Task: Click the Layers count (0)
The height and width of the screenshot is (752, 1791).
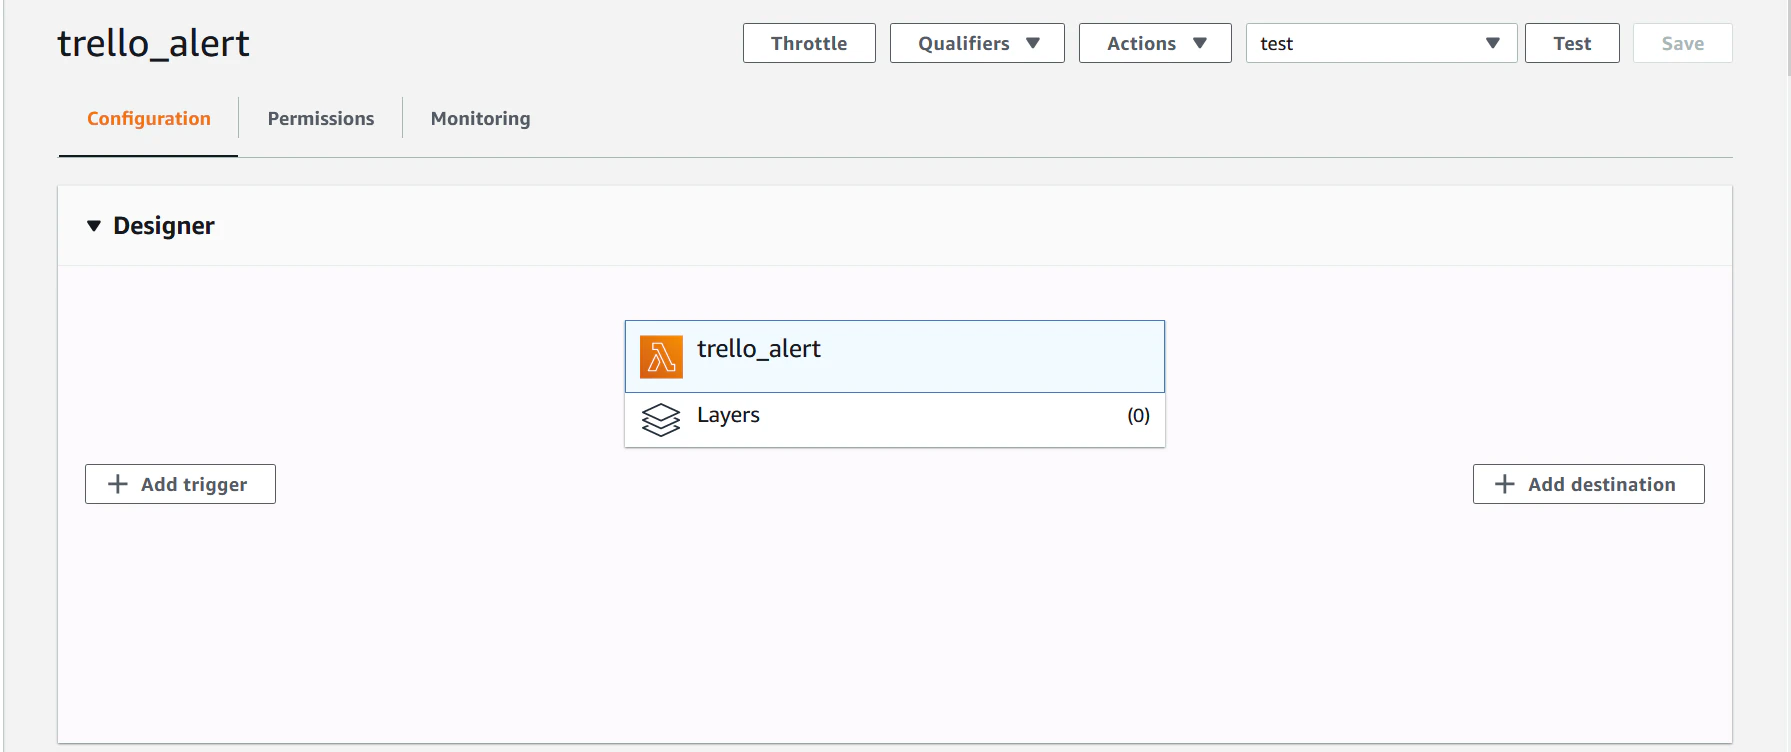Action: click(1138, 416)
